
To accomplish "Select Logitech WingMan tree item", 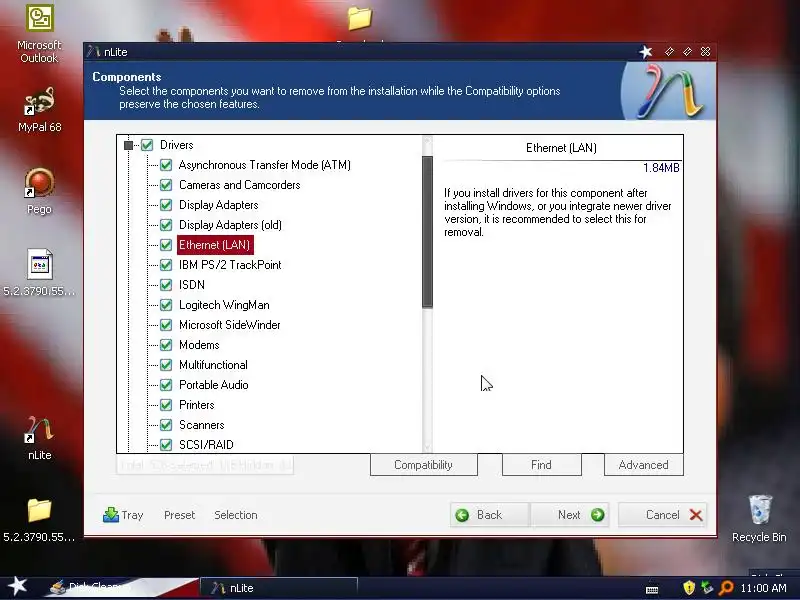I will 224,305.
